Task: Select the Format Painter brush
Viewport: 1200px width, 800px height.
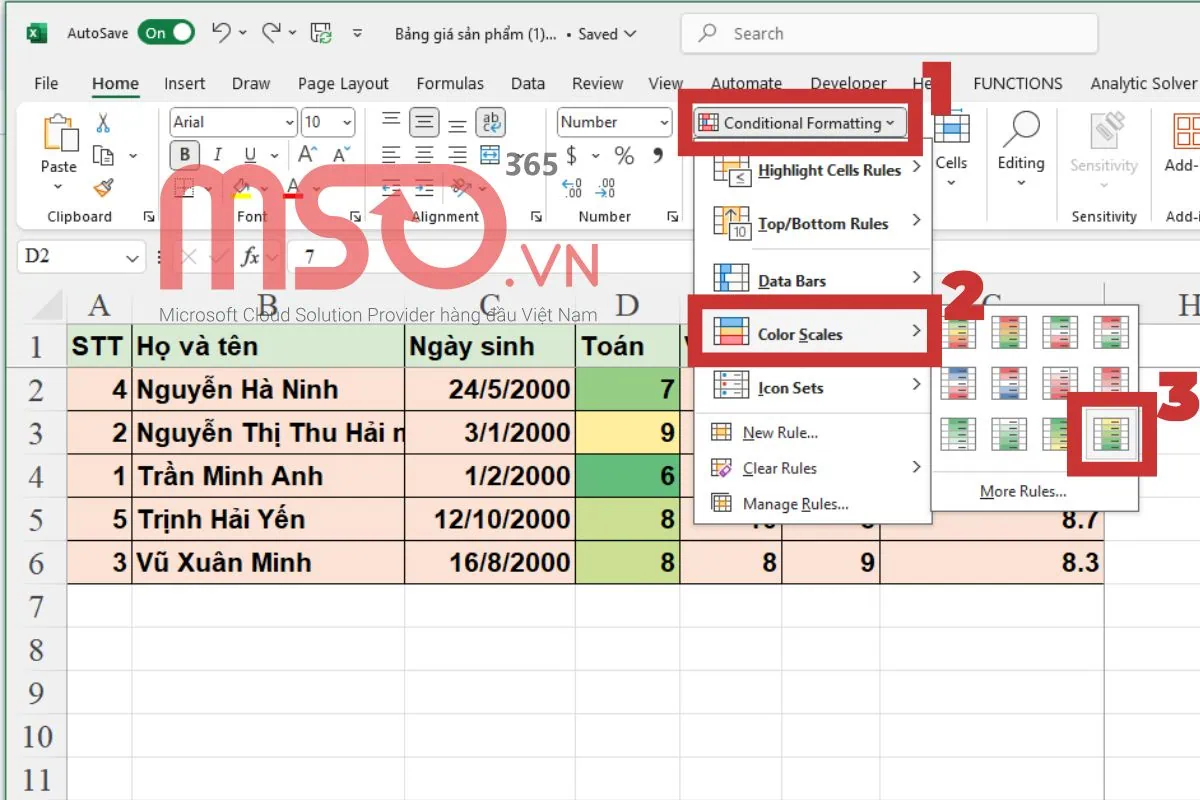Action: (x=103, y=187)
